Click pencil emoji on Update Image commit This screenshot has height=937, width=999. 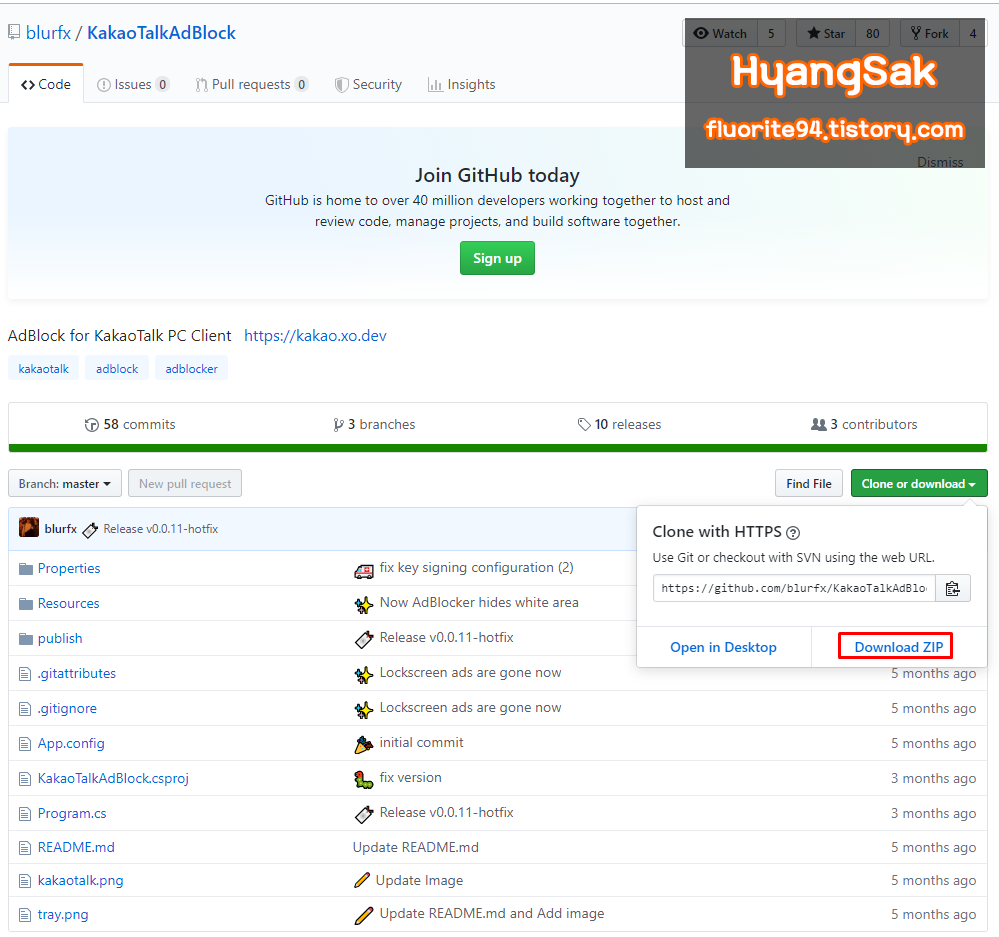coord(362,880)
